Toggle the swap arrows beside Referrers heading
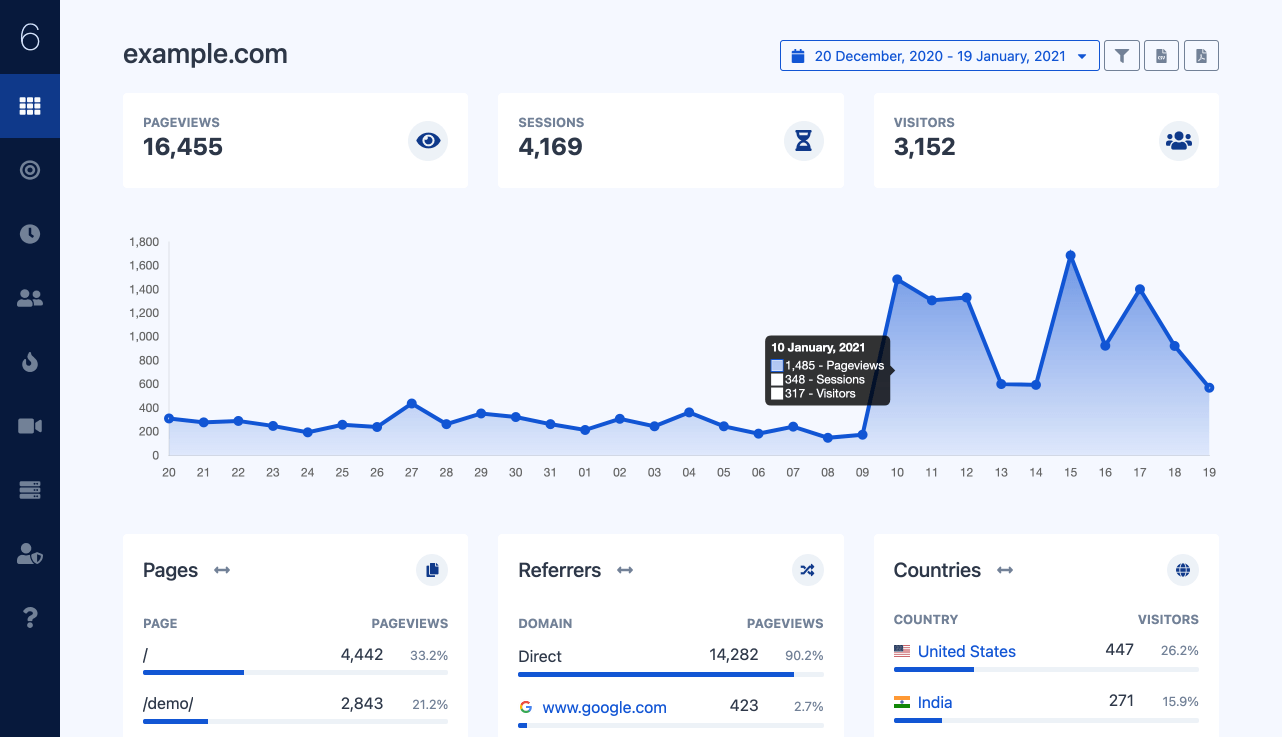The height and width of the screenshot is (737, 1282). [x=624, y=570]
